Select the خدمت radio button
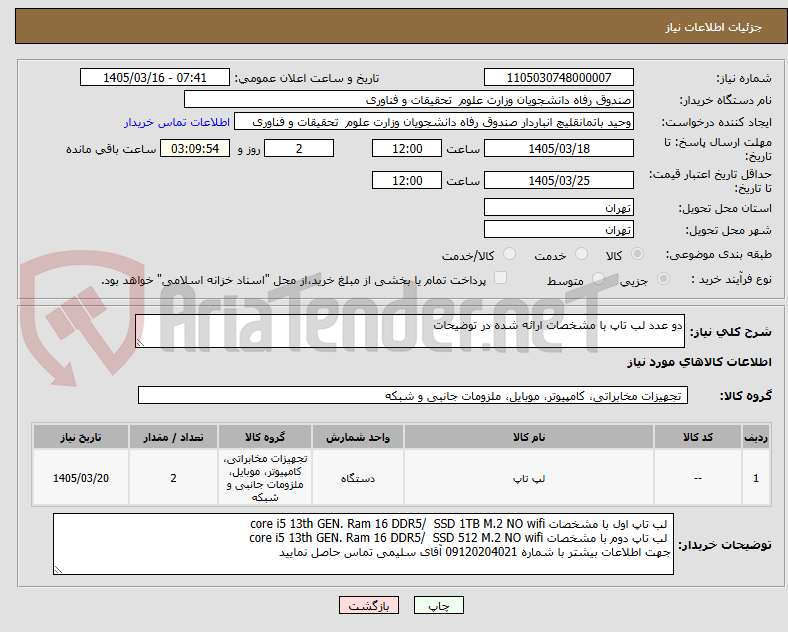The height and width of the screenshot is (632, 788). click(581, 254)
